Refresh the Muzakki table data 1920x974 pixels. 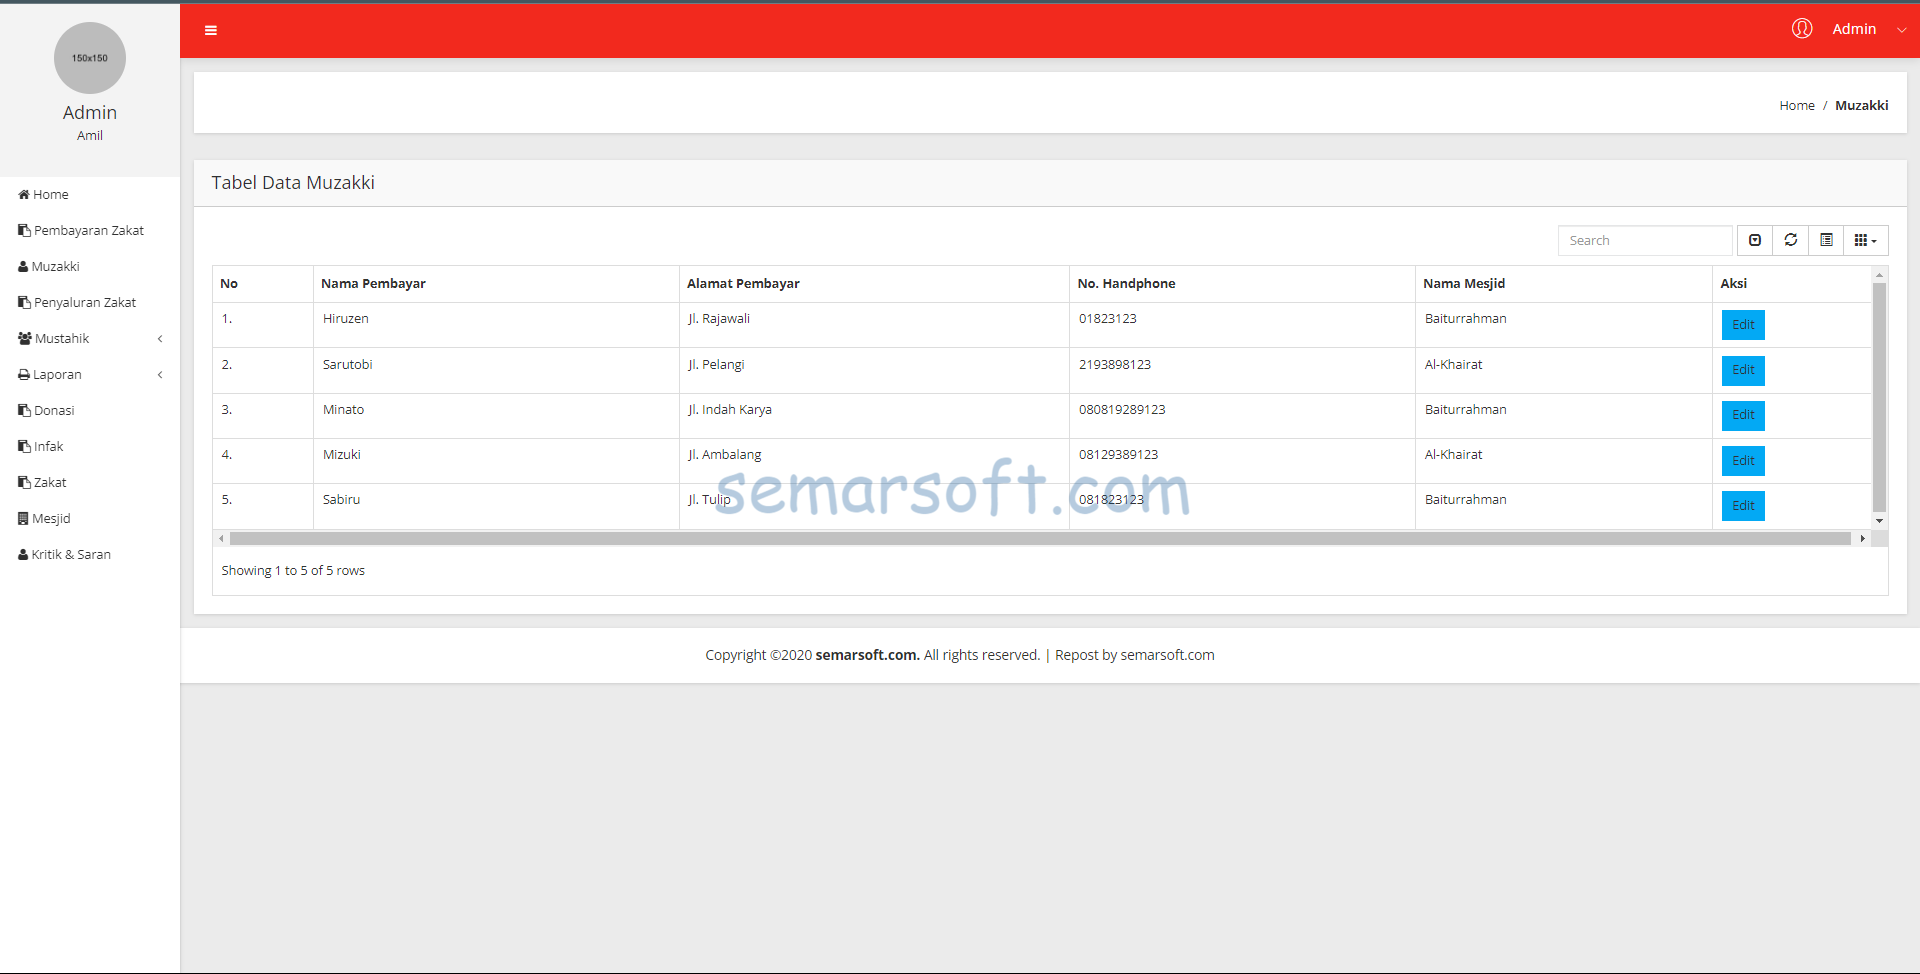[1791, 240]
